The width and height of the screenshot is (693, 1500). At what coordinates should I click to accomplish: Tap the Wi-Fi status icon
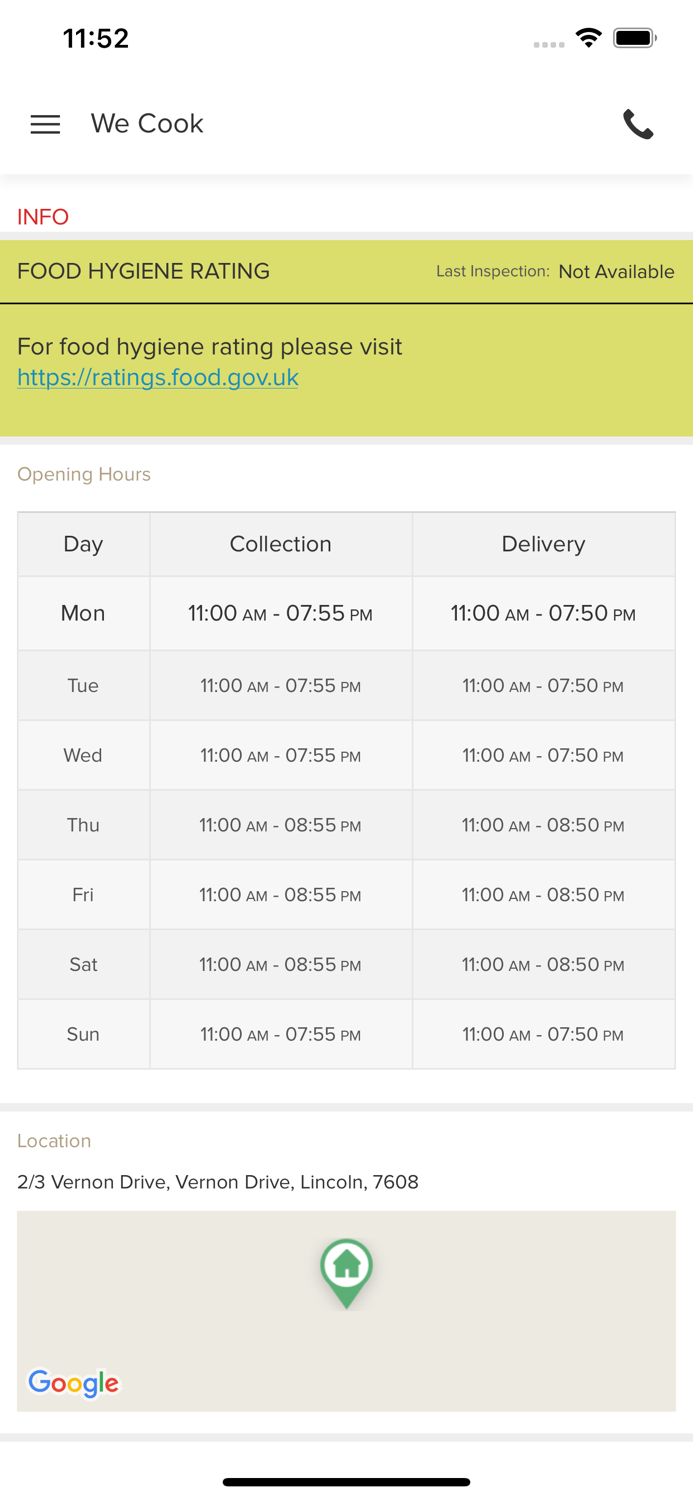[x=588, y=39]
